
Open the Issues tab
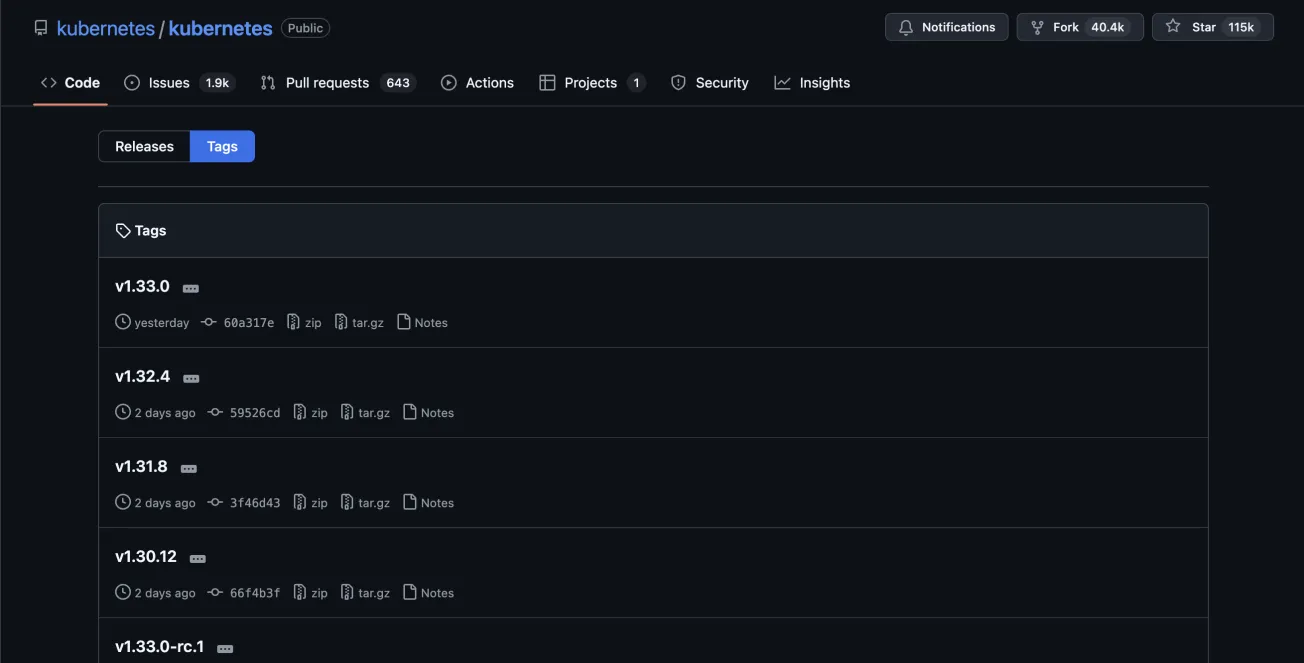[x=179, y=83]
